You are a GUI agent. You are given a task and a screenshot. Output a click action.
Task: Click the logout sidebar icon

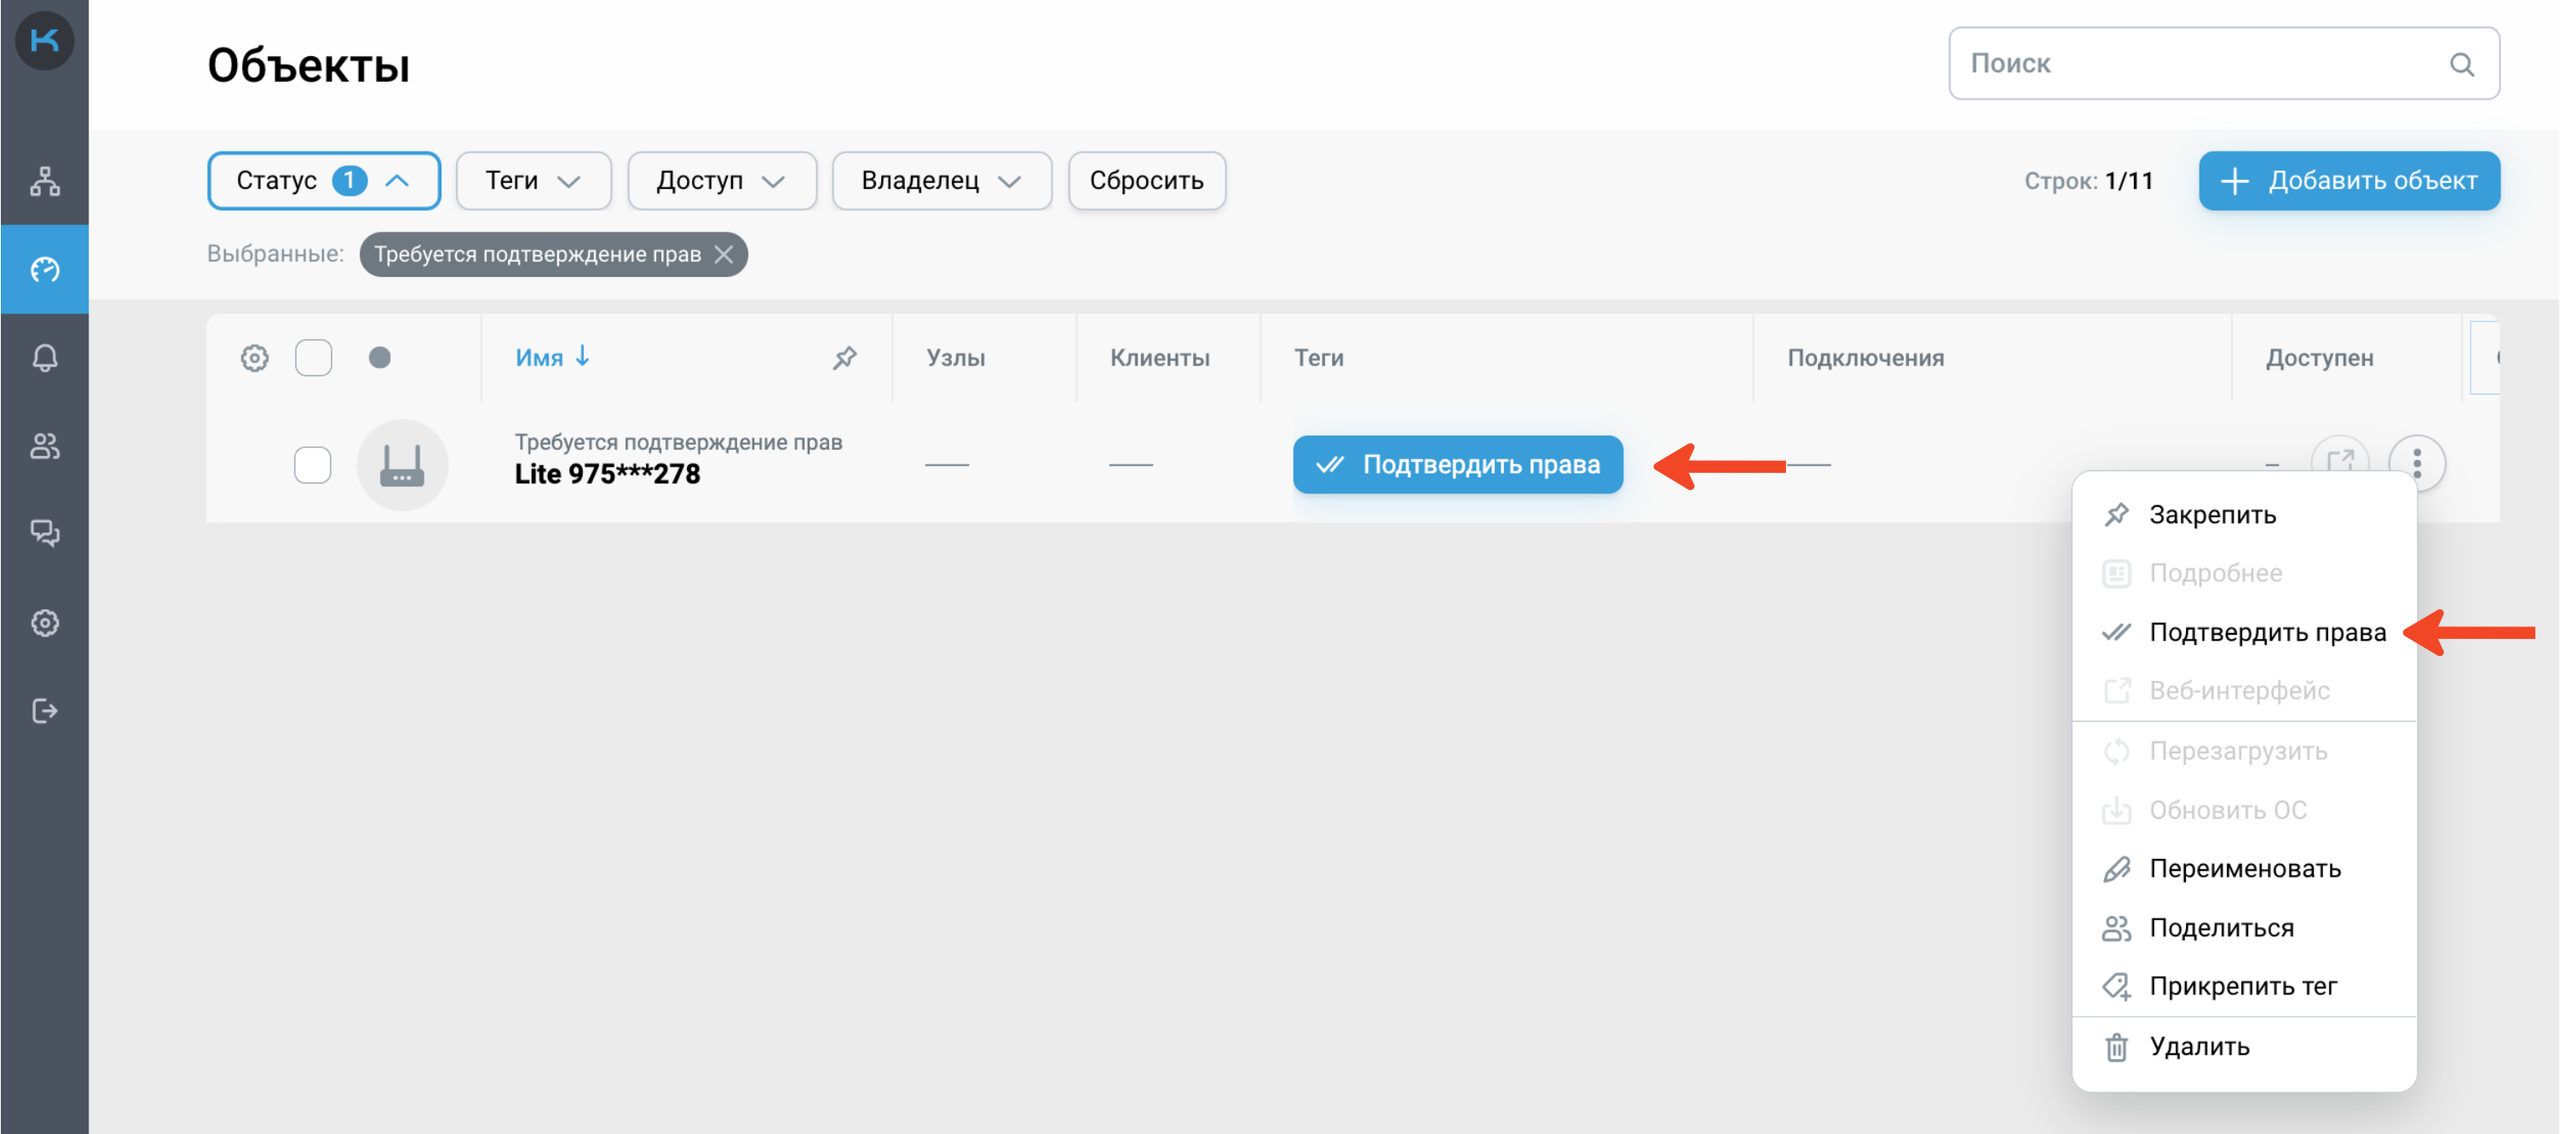45,711
